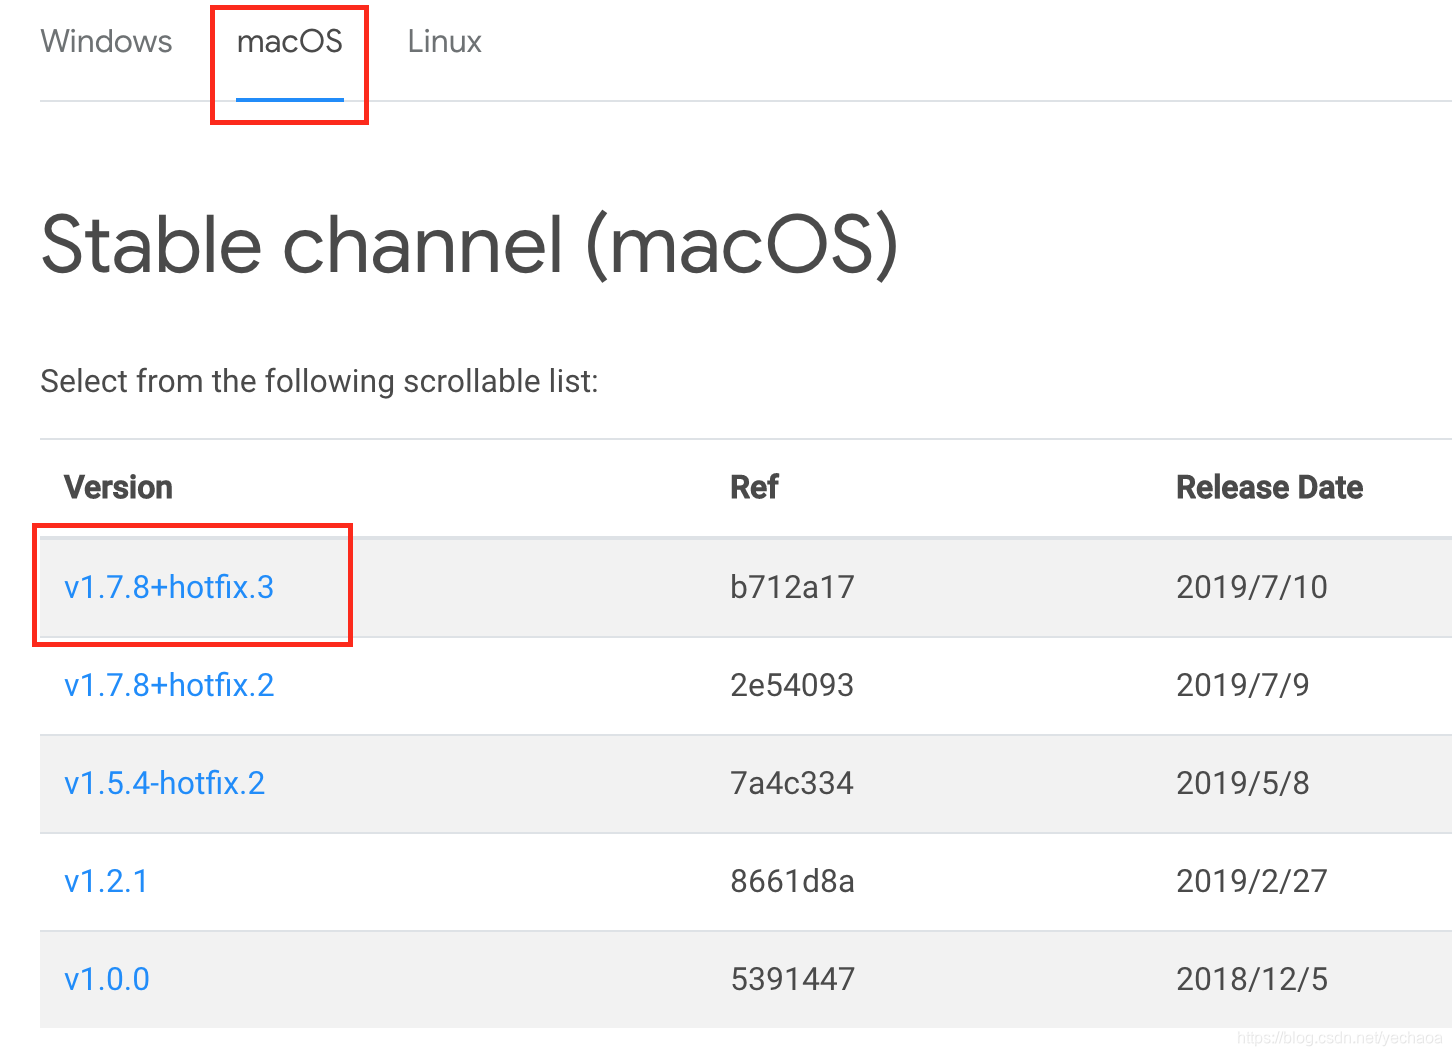1452x1056 pixels.
Task: Switch to the Windows tab
Action: (106, 41)
